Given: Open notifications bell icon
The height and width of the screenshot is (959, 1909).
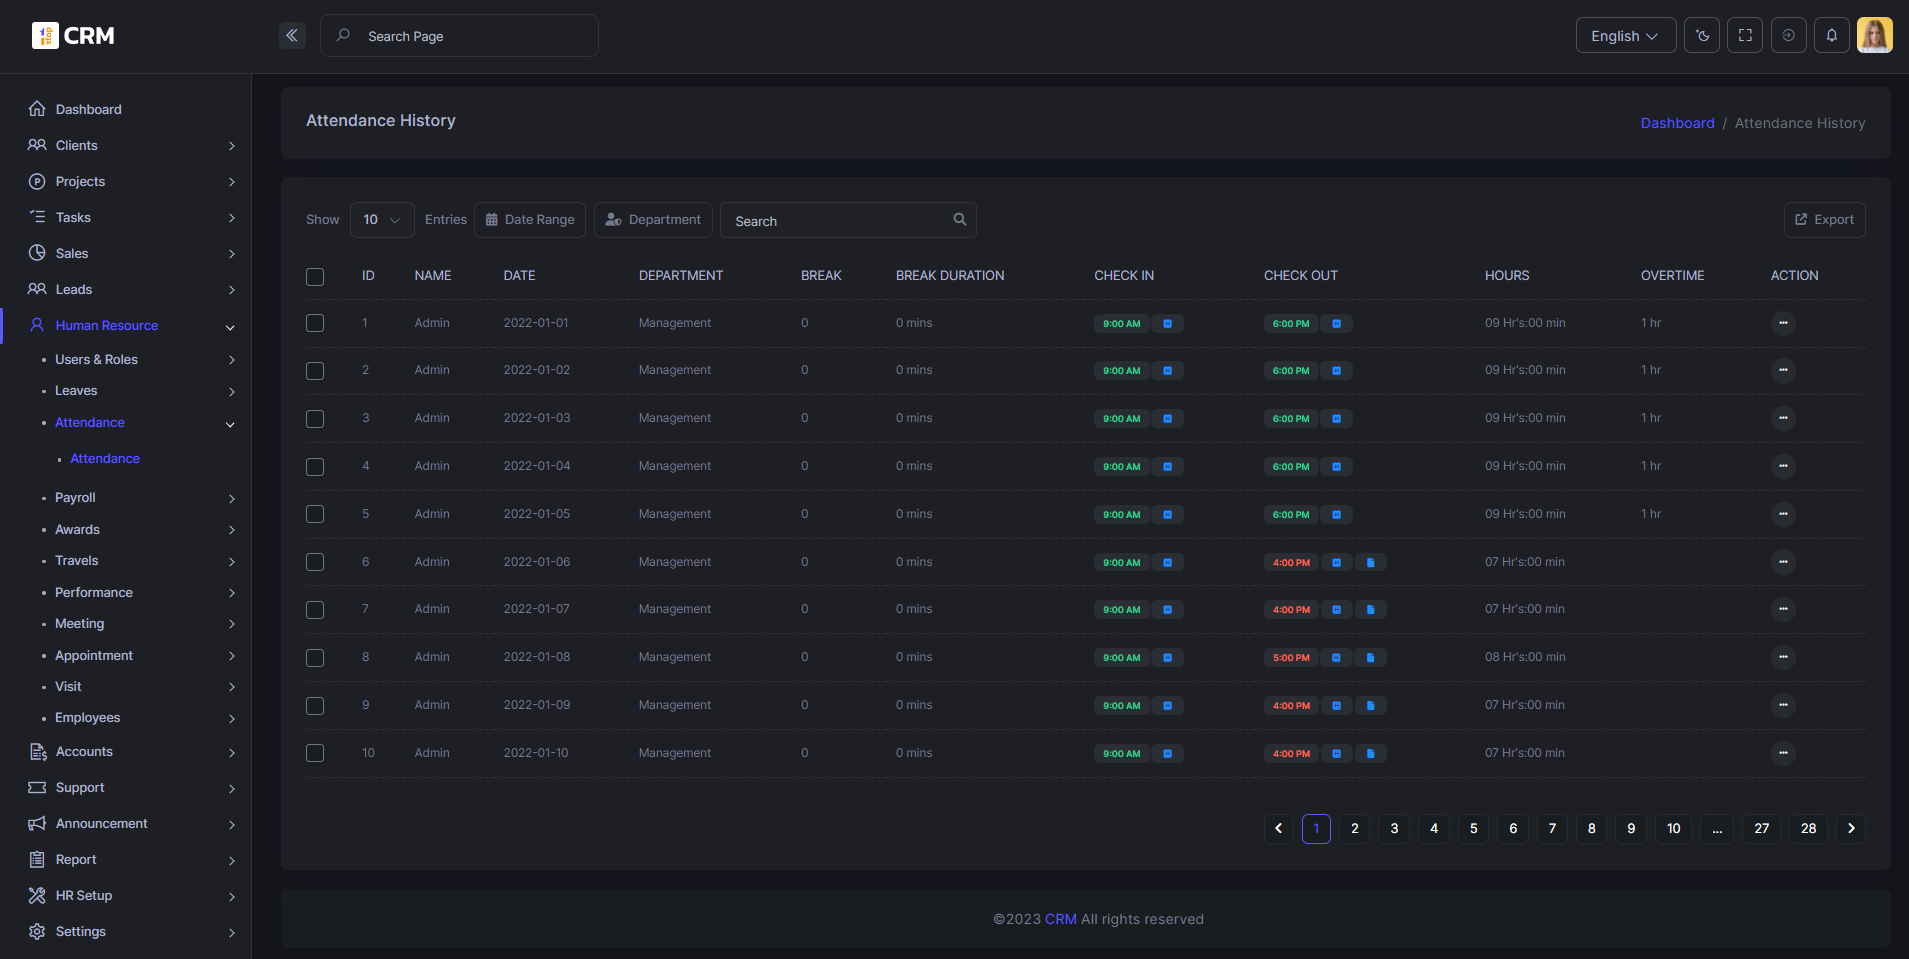Looking at the screenshot, I should [1831, 36].
